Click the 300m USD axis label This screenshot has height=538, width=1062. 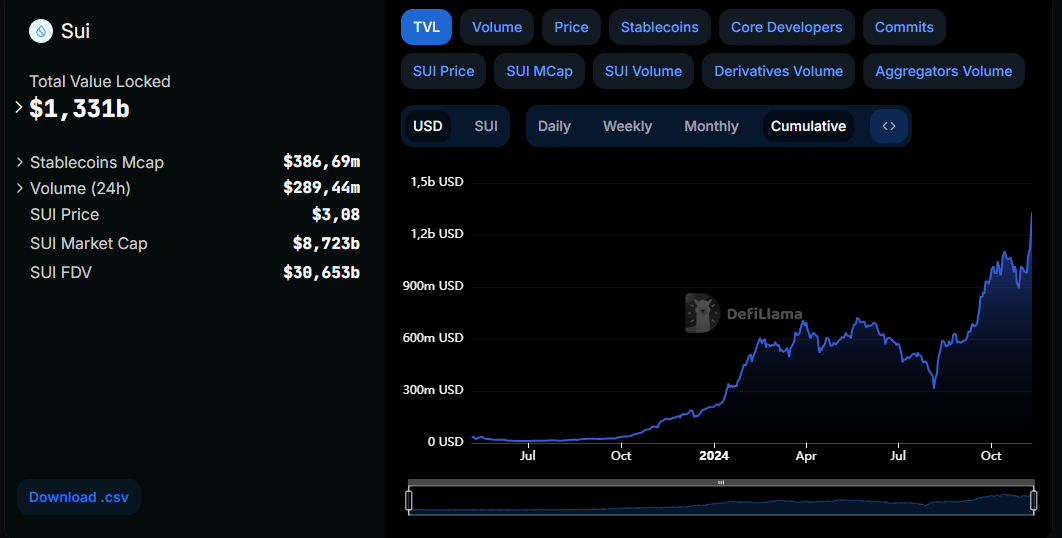point(433,390)
